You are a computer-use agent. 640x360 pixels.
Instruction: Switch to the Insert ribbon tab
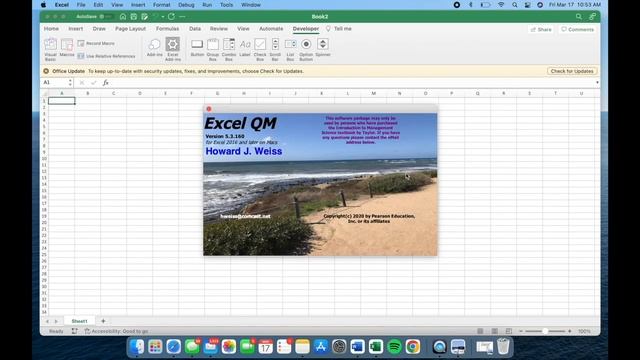[x=76, y=29]
